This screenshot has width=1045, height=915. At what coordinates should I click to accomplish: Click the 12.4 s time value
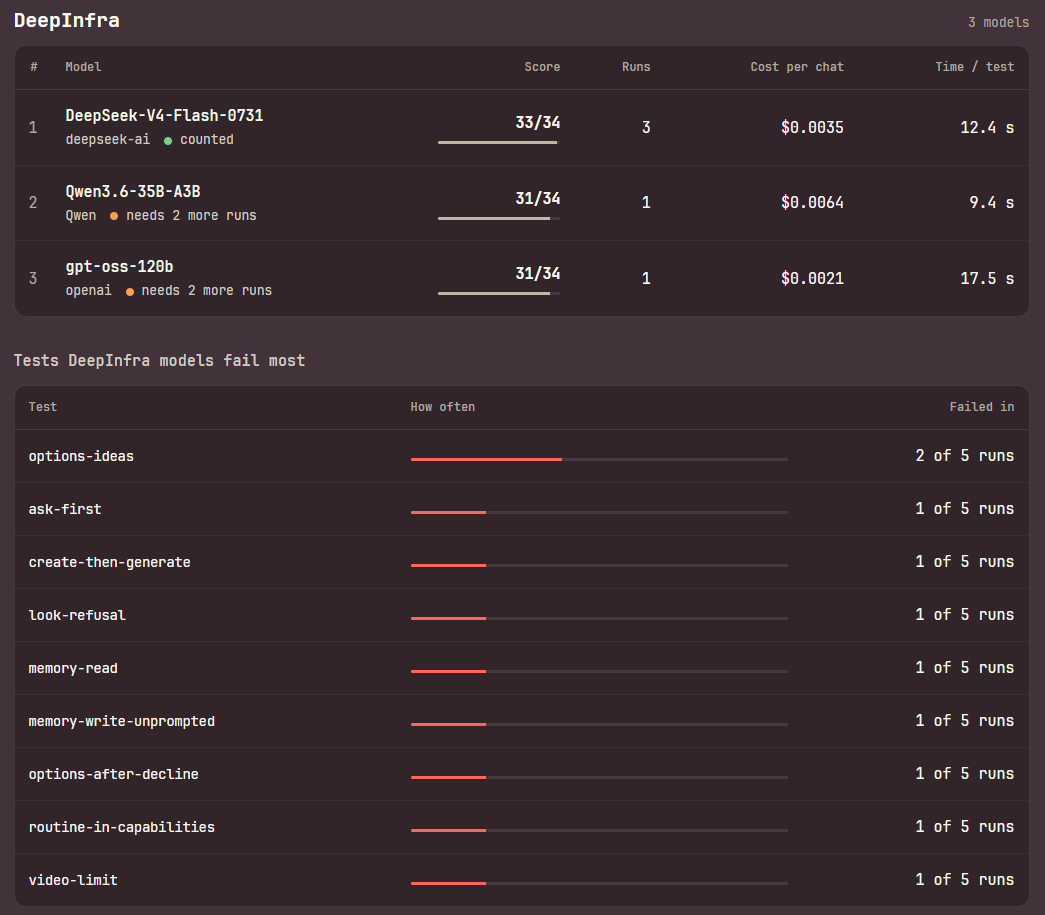987,127
